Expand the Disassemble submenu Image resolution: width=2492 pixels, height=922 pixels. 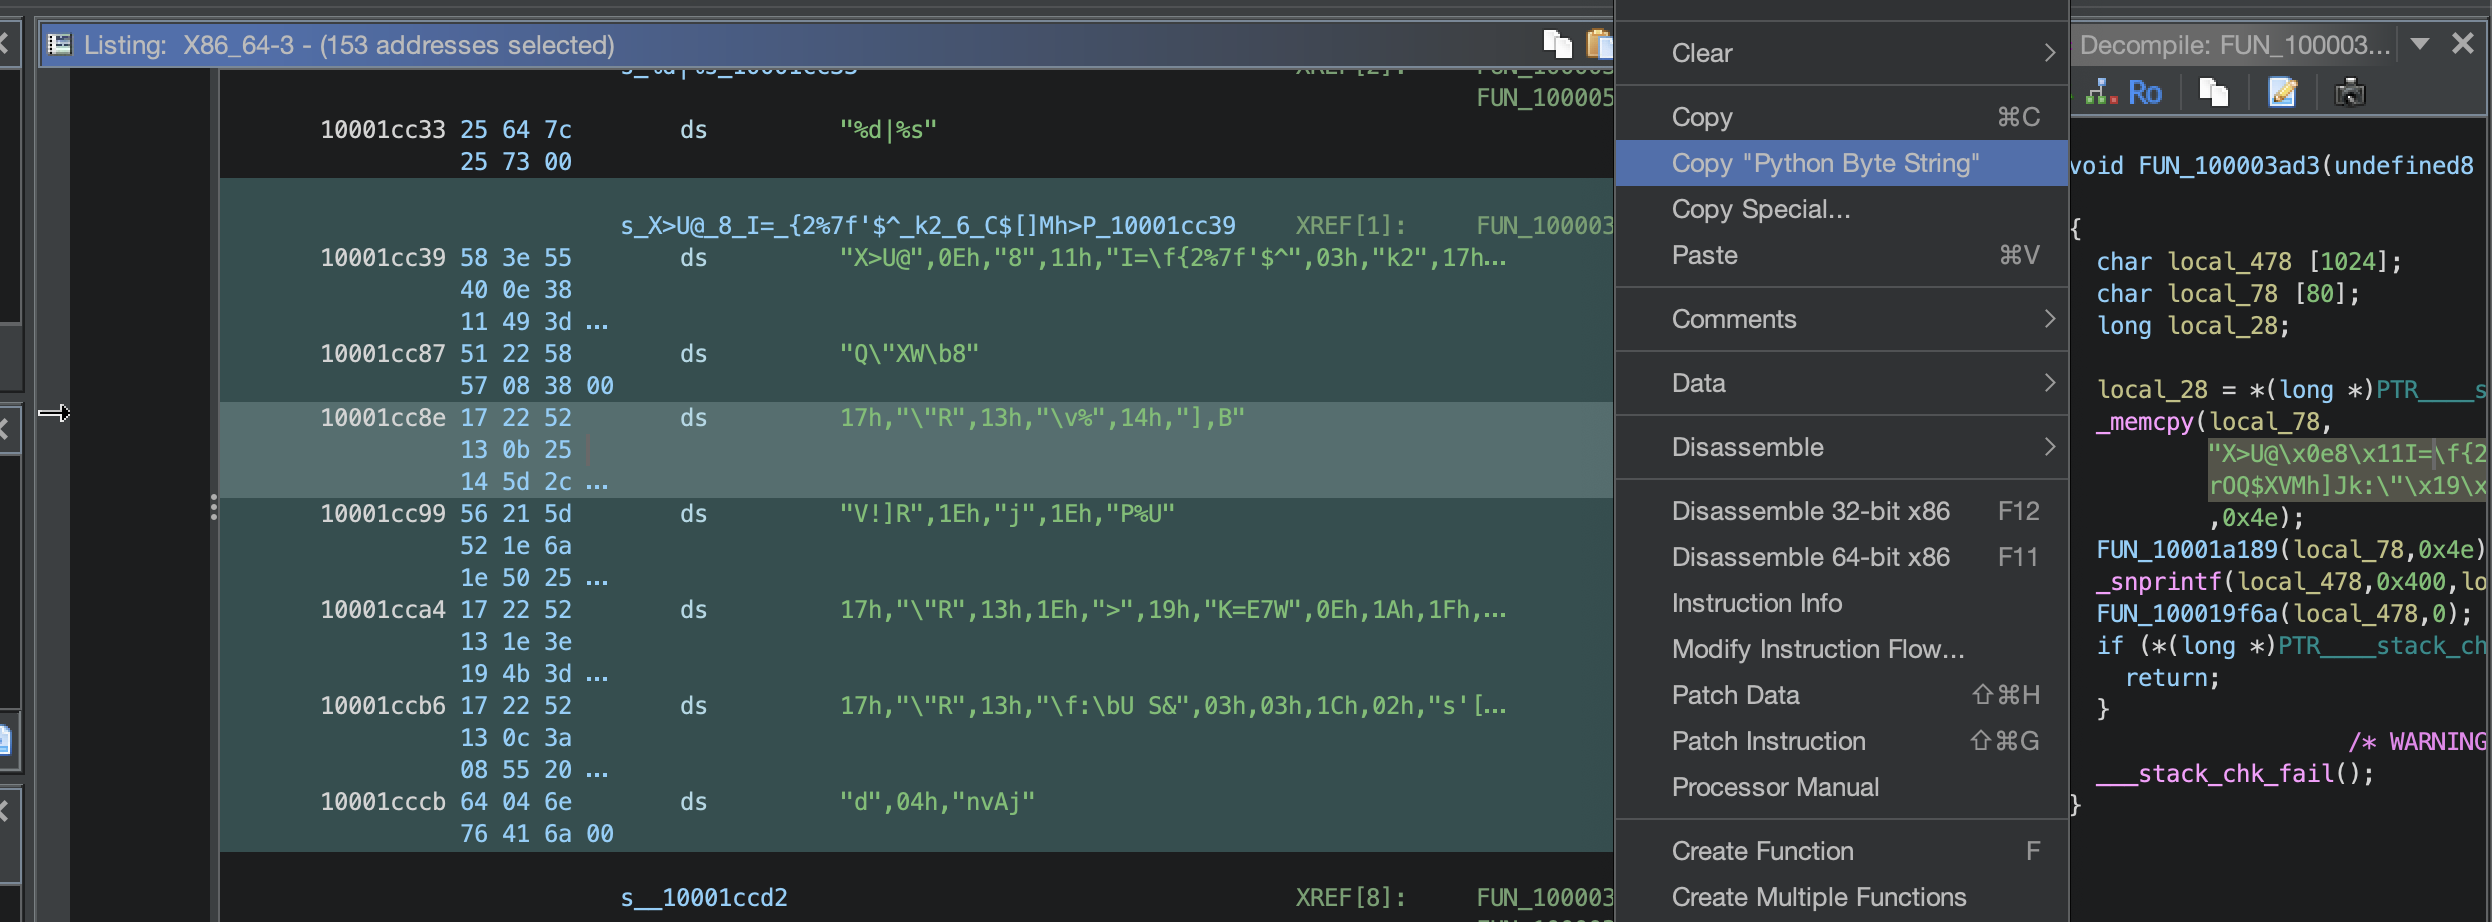[1842, 447]
